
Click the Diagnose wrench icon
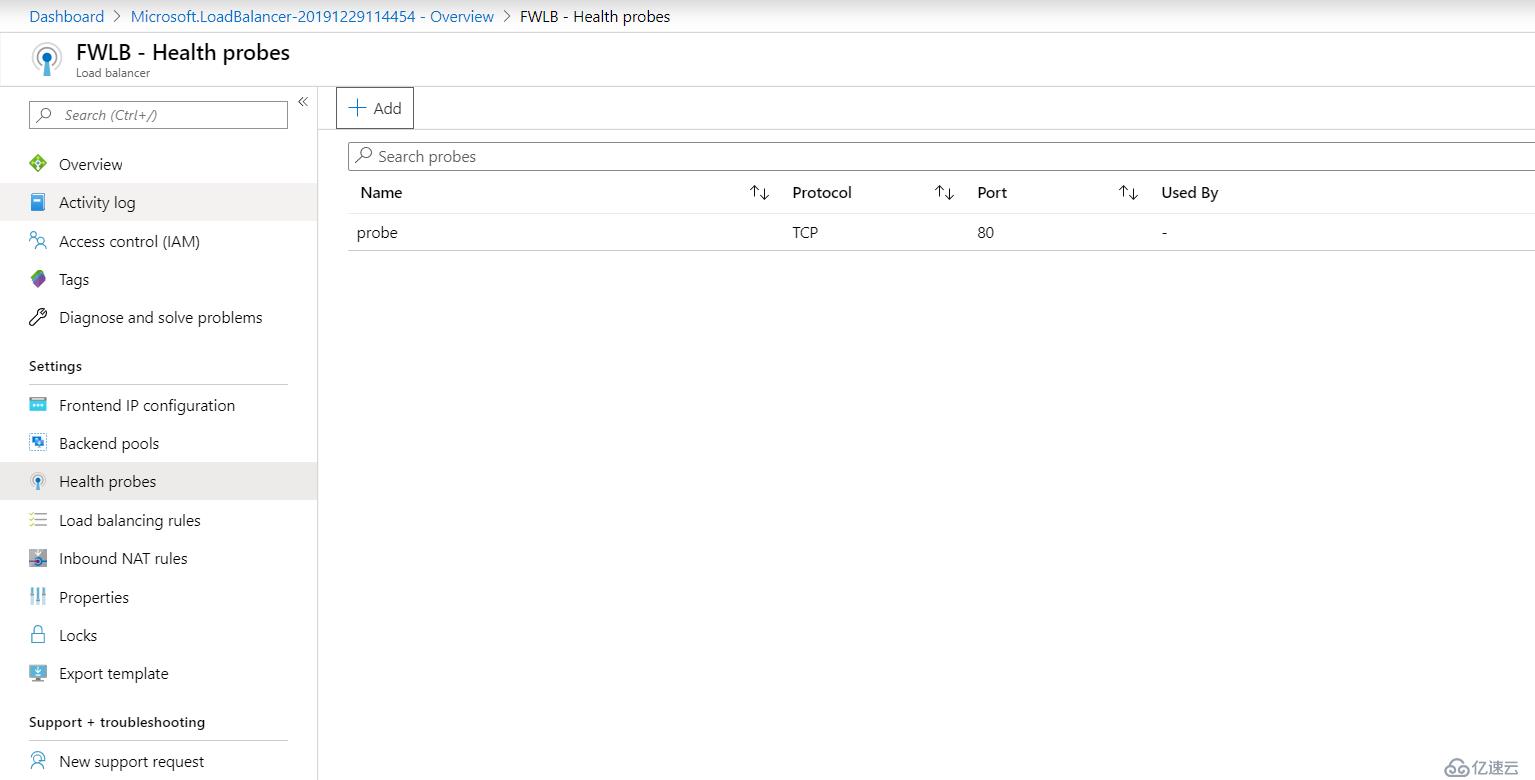coord(38,317)
